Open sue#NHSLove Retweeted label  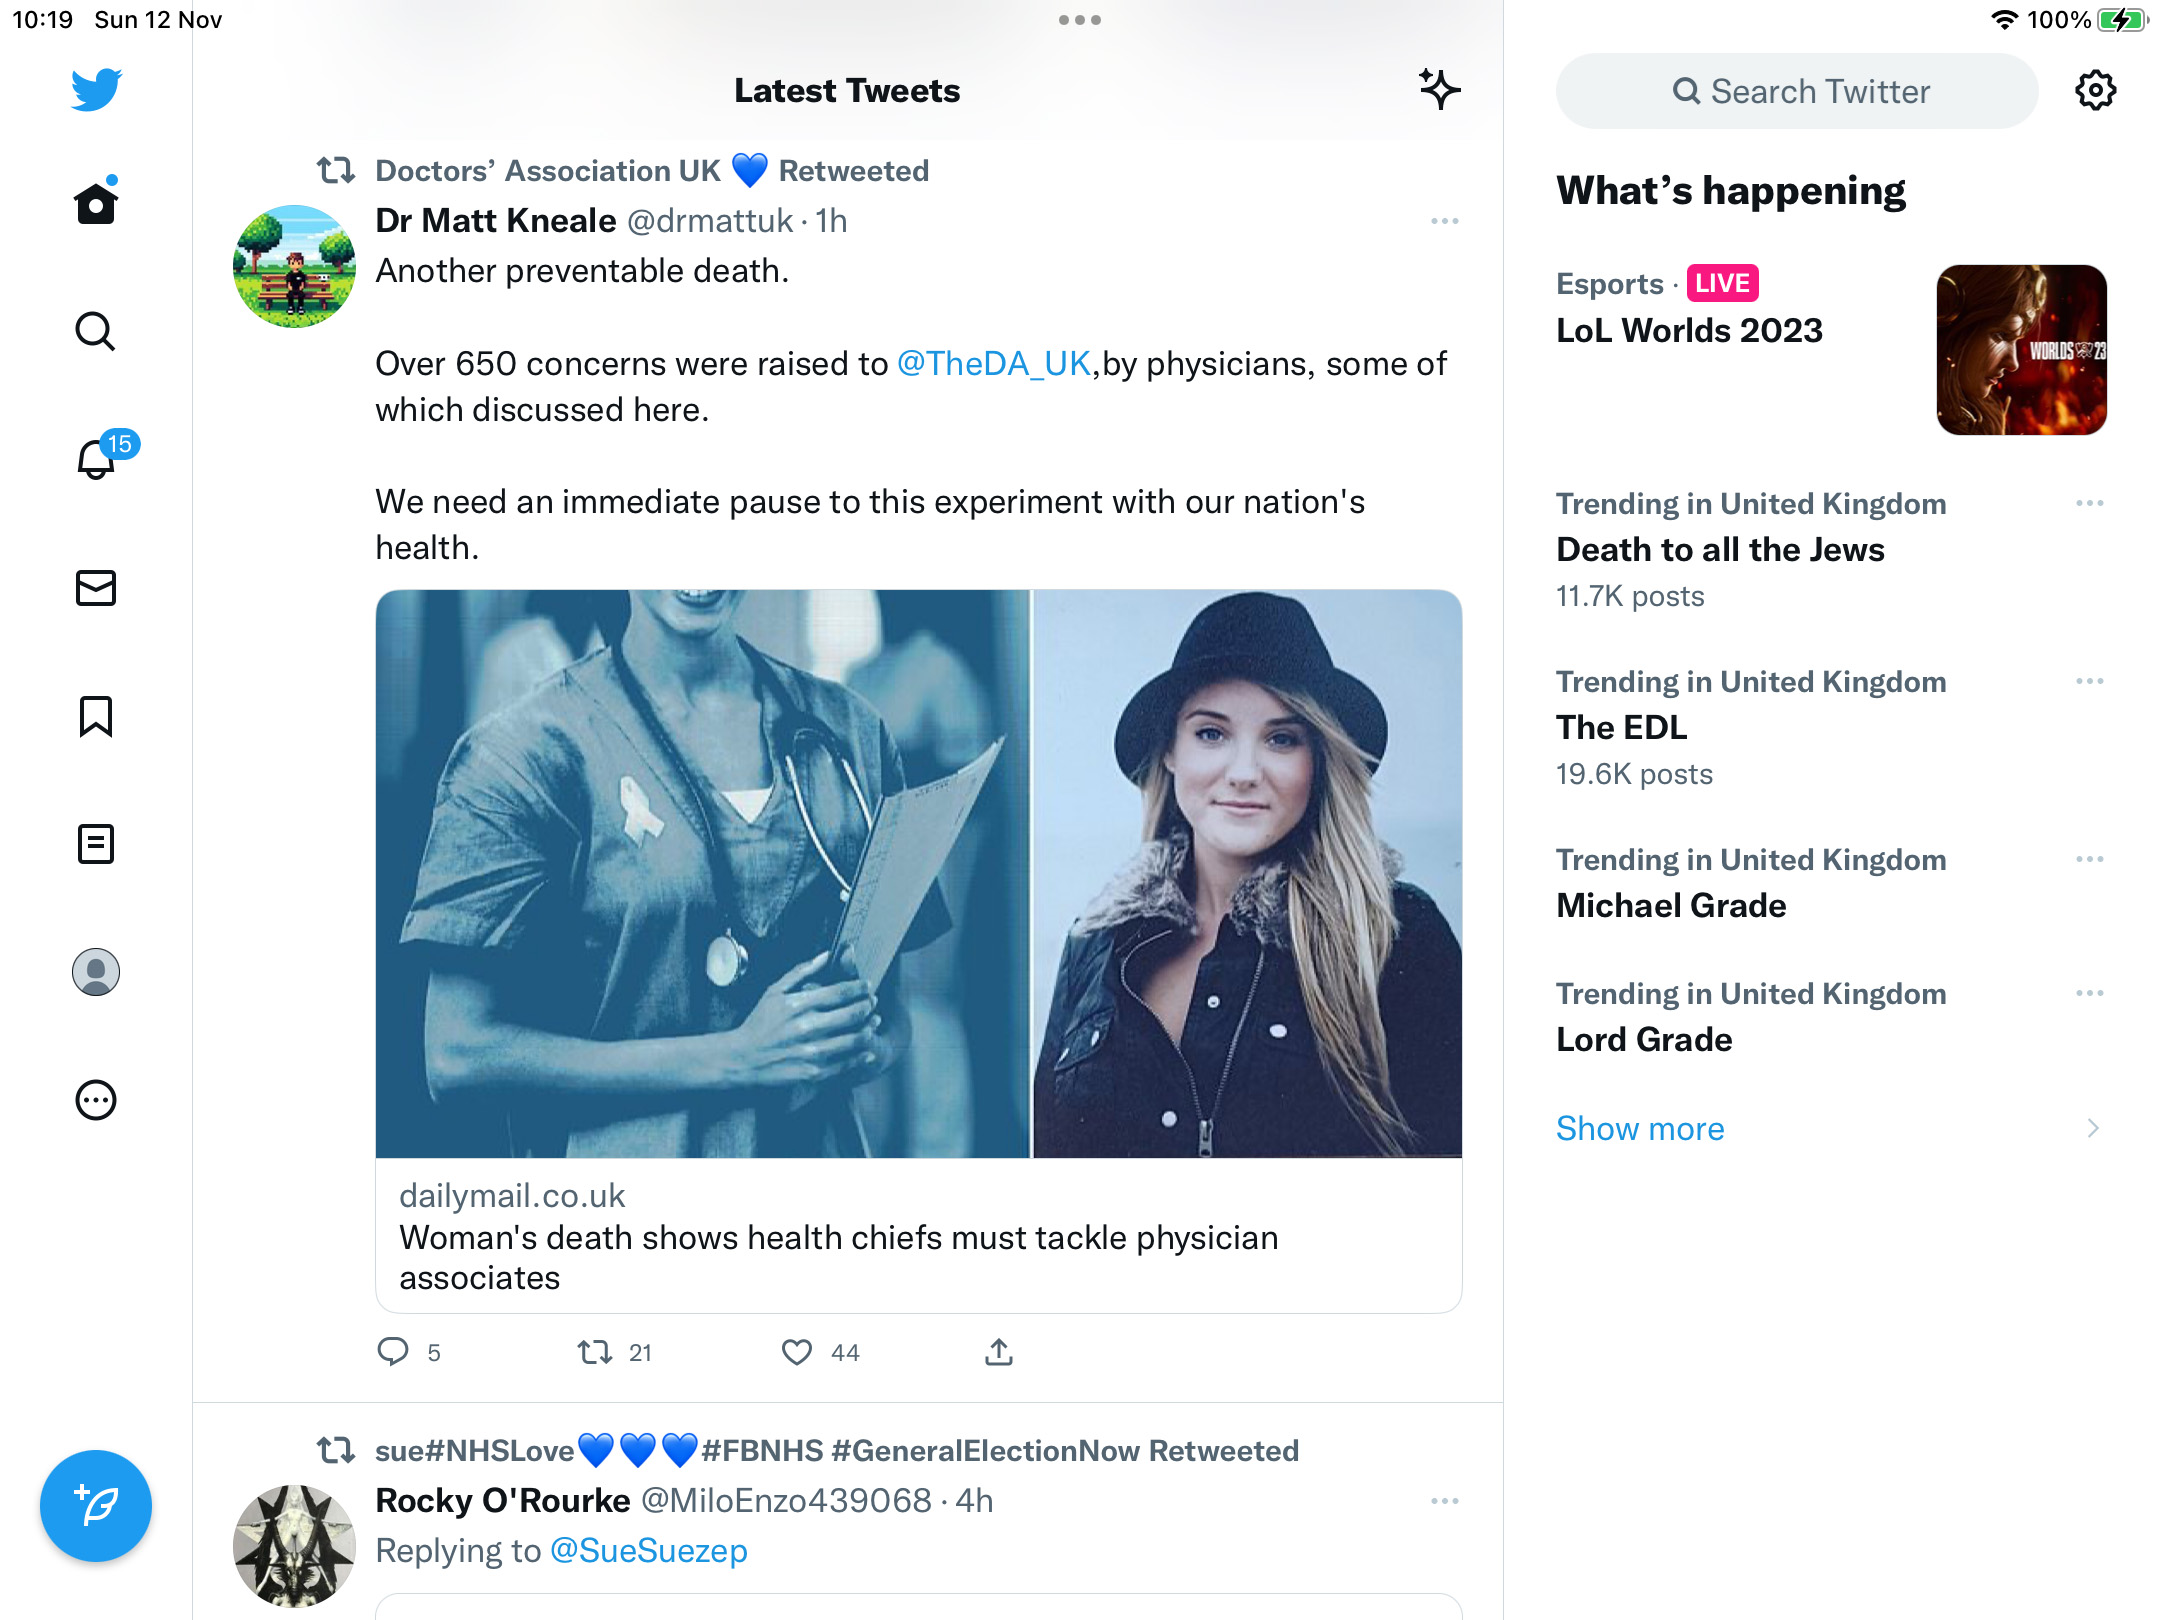tap(836, 1451)
